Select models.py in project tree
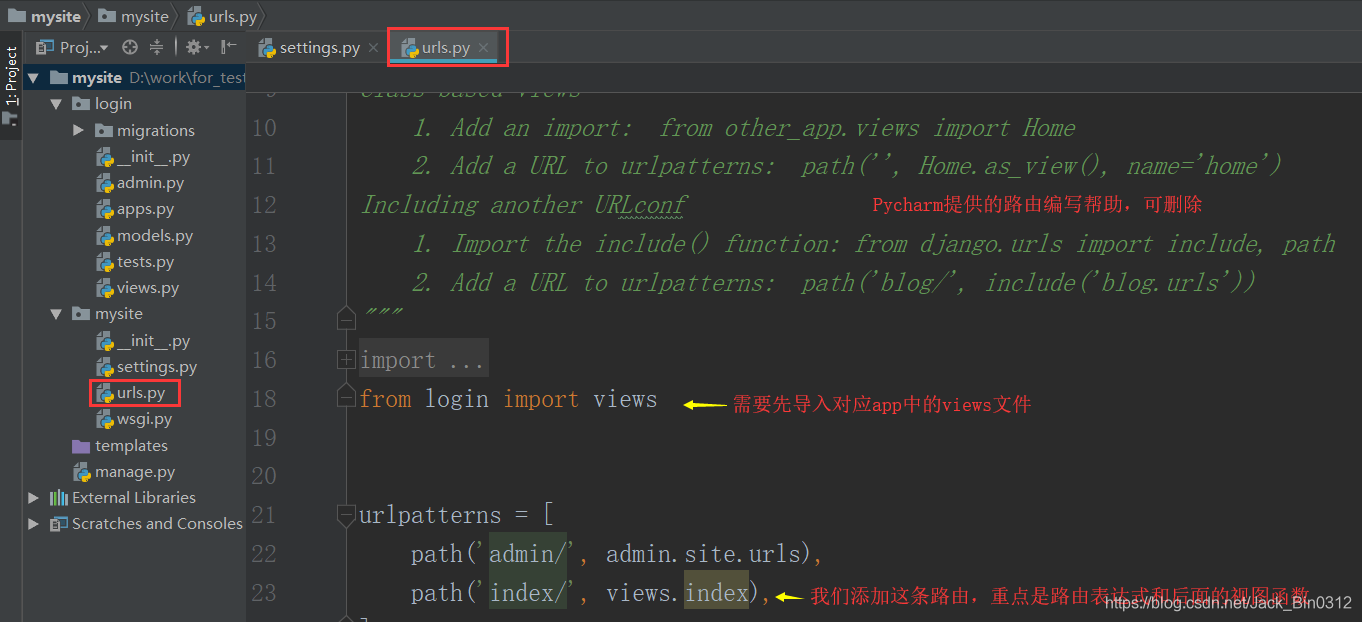Viewport: 1362px width, 622px height. tap(145, 236)
